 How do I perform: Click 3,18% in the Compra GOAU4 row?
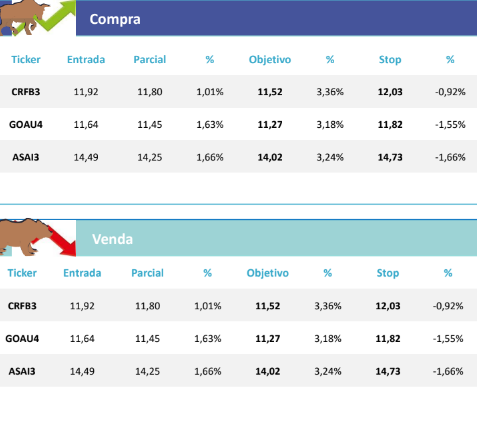click(330, 124)
